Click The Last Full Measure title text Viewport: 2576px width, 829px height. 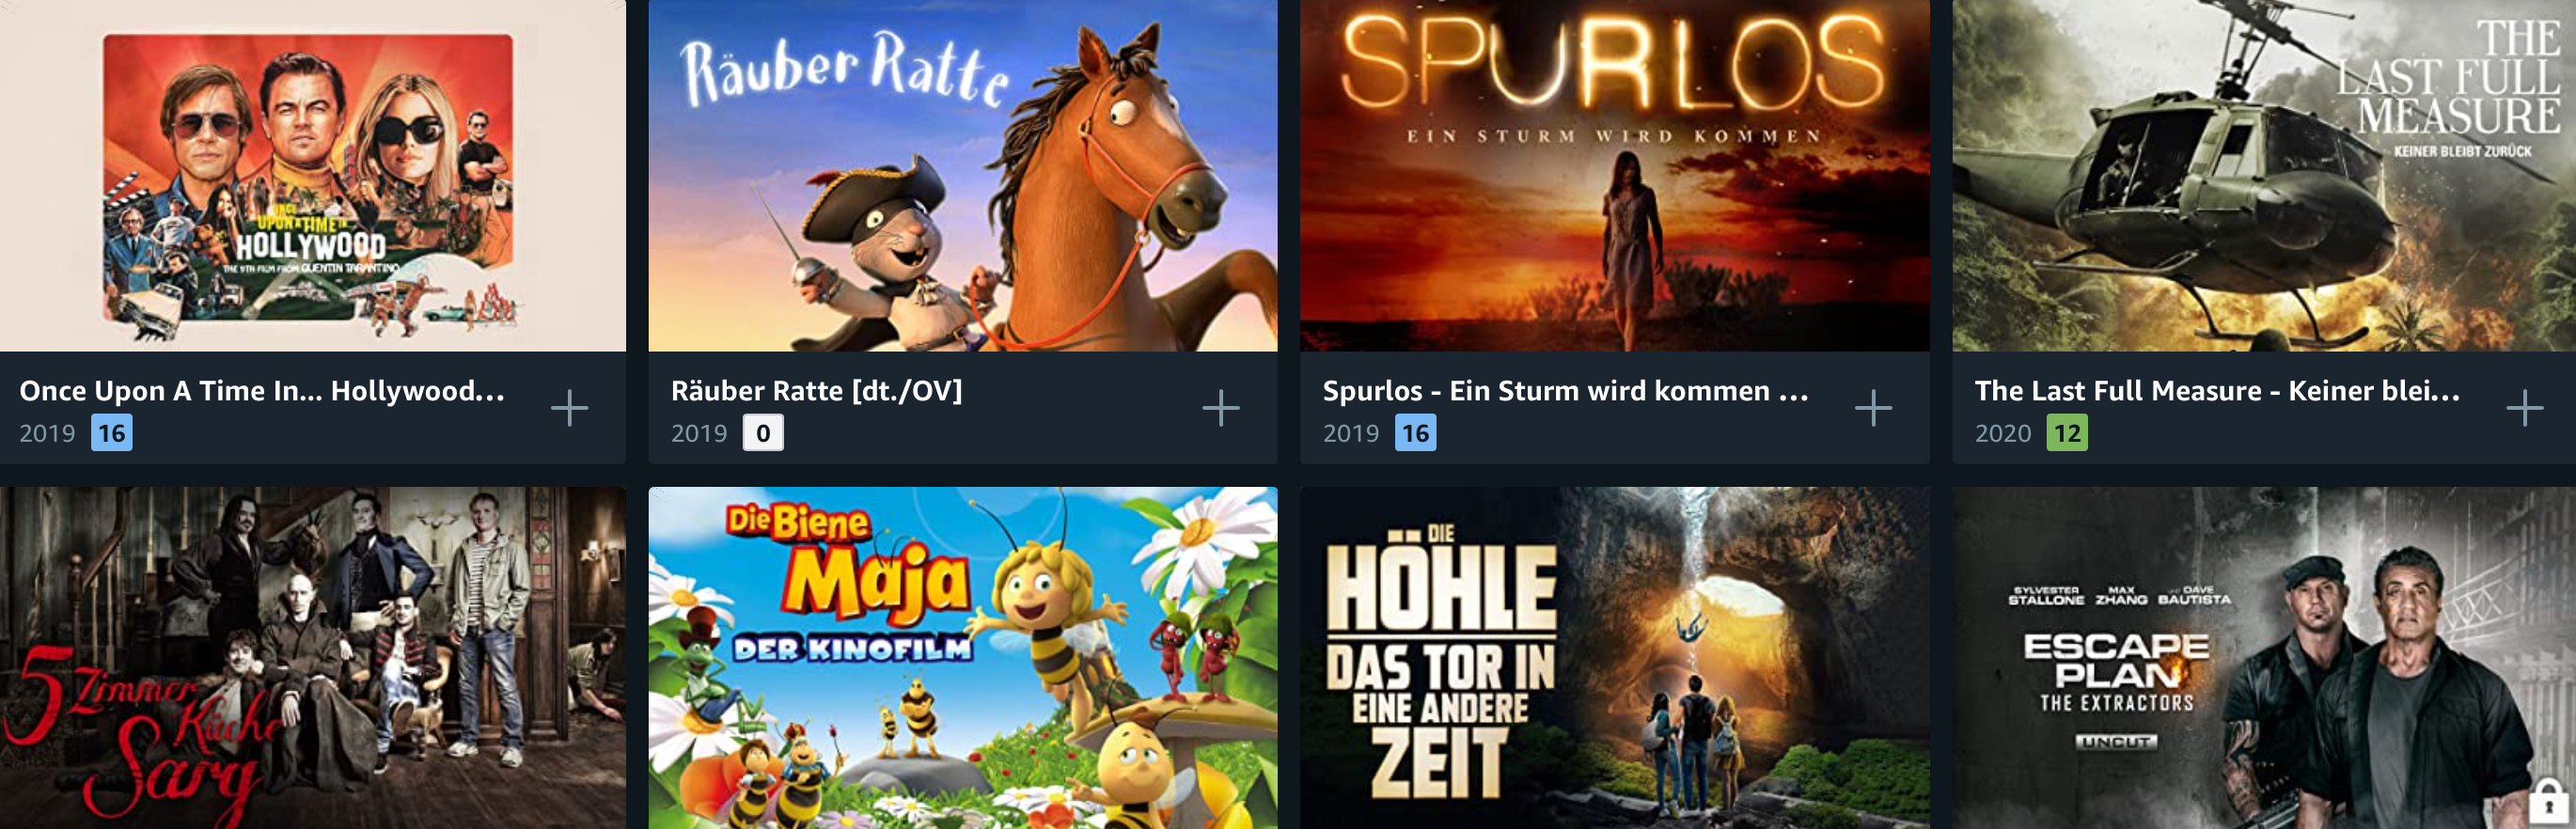(x=2218, y=391)
